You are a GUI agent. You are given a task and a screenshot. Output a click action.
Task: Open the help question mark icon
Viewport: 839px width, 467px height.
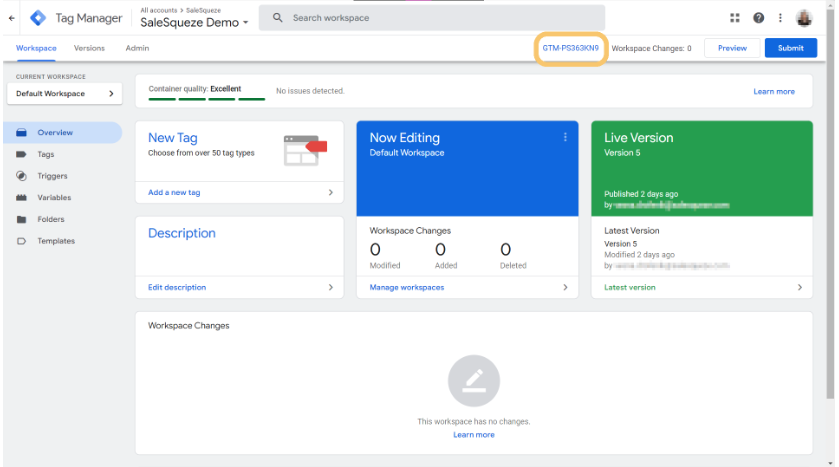[758, 18]
